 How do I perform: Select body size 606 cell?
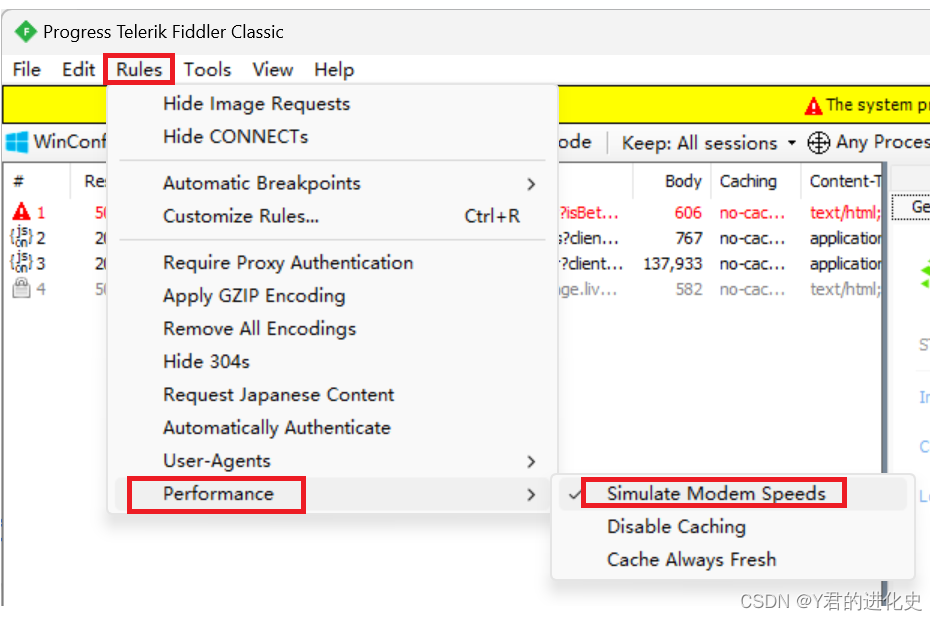coord(688,213)
